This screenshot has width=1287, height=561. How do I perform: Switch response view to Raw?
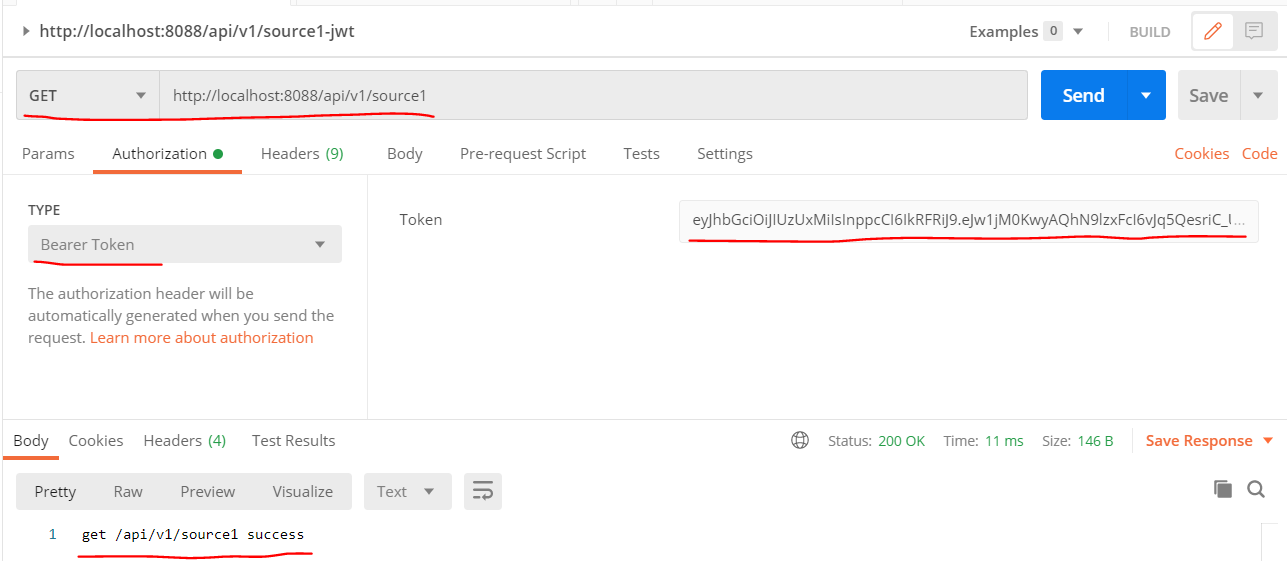pos(128,491)
